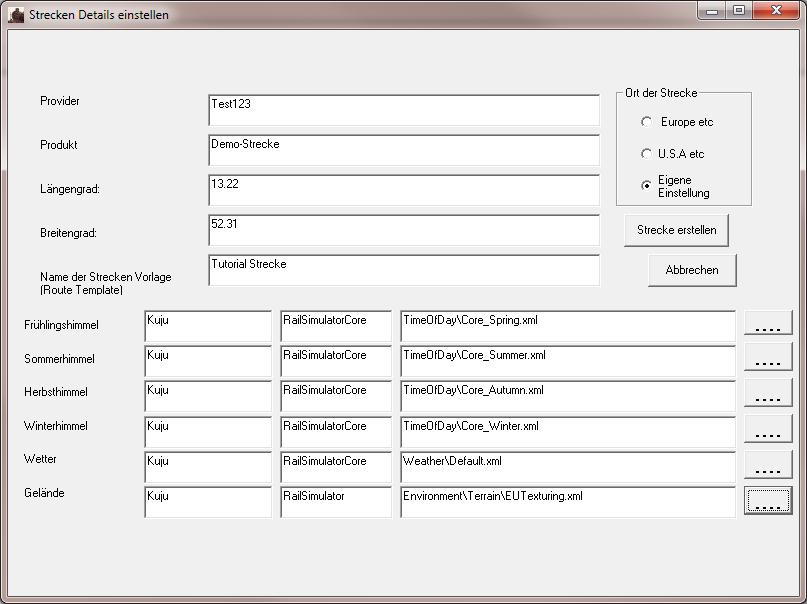This screenshot has width=807, height=604.
Task: Browse for Winterhimmel file via dots button
Action: [768, 429]
